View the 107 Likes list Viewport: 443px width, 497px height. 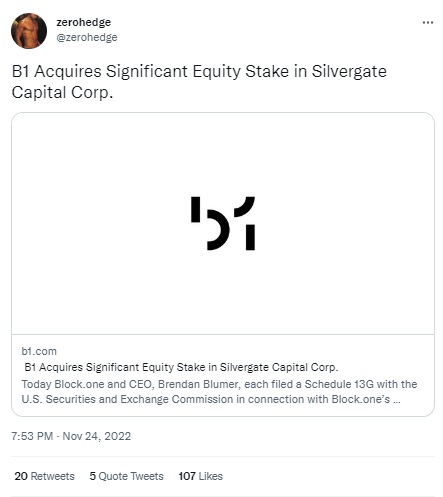200,476
